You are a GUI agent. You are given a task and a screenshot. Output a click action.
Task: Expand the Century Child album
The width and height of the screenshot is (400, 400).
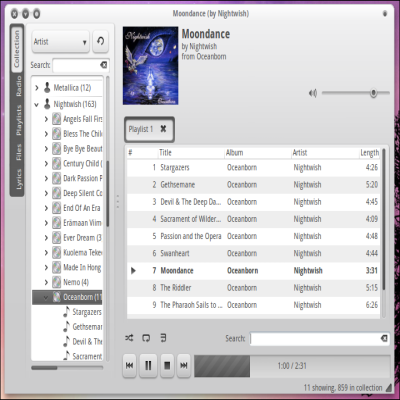[46, 164]
